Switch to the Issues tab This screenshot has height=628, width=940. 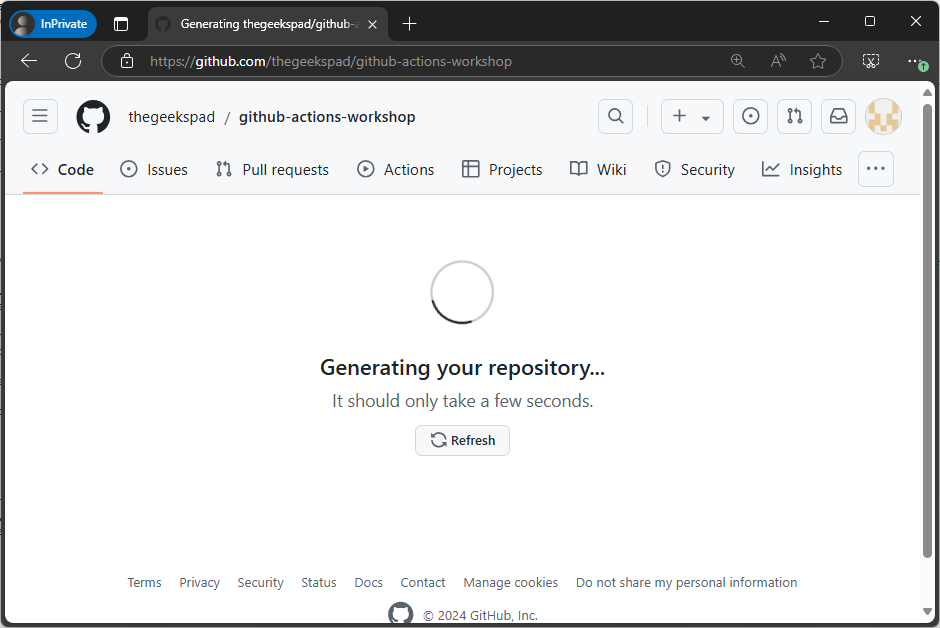click(154, 170)
